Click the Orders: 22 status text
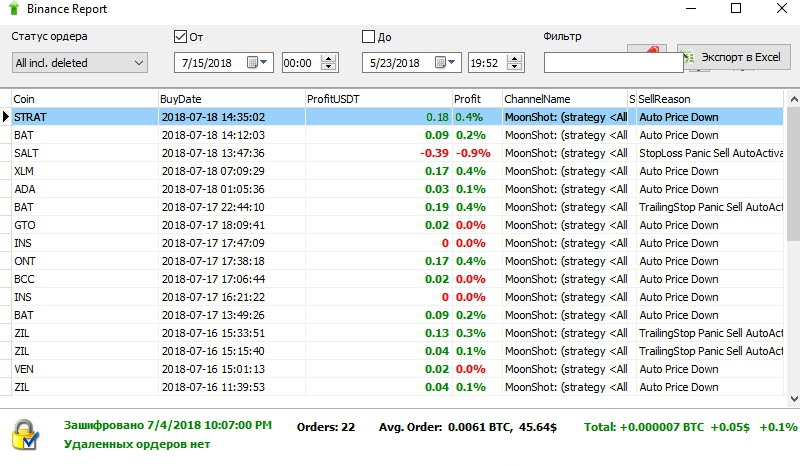The width and height of the screenshot is (800, 466). [x=326, y=427]
